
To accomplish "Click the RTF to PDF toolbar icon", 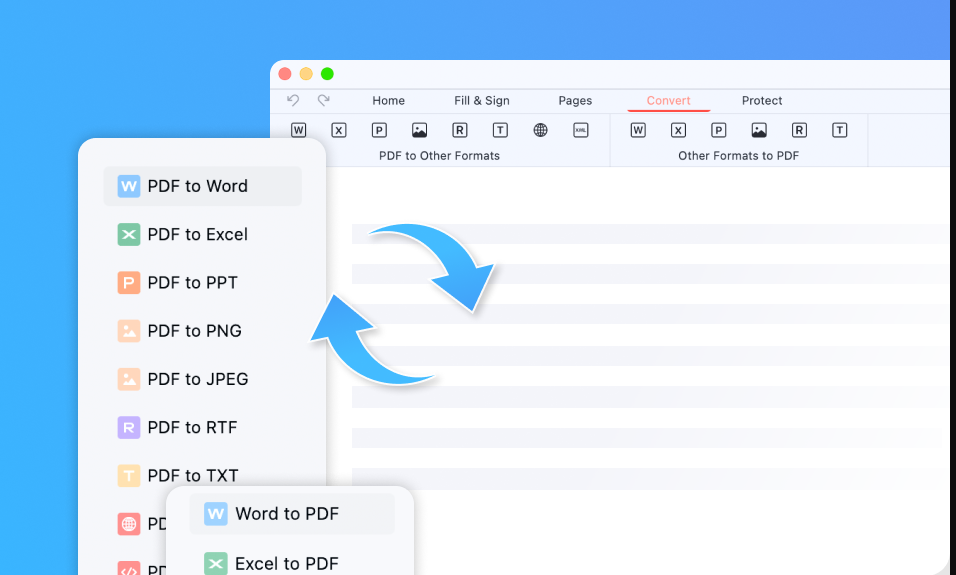I will pos(799,130).
